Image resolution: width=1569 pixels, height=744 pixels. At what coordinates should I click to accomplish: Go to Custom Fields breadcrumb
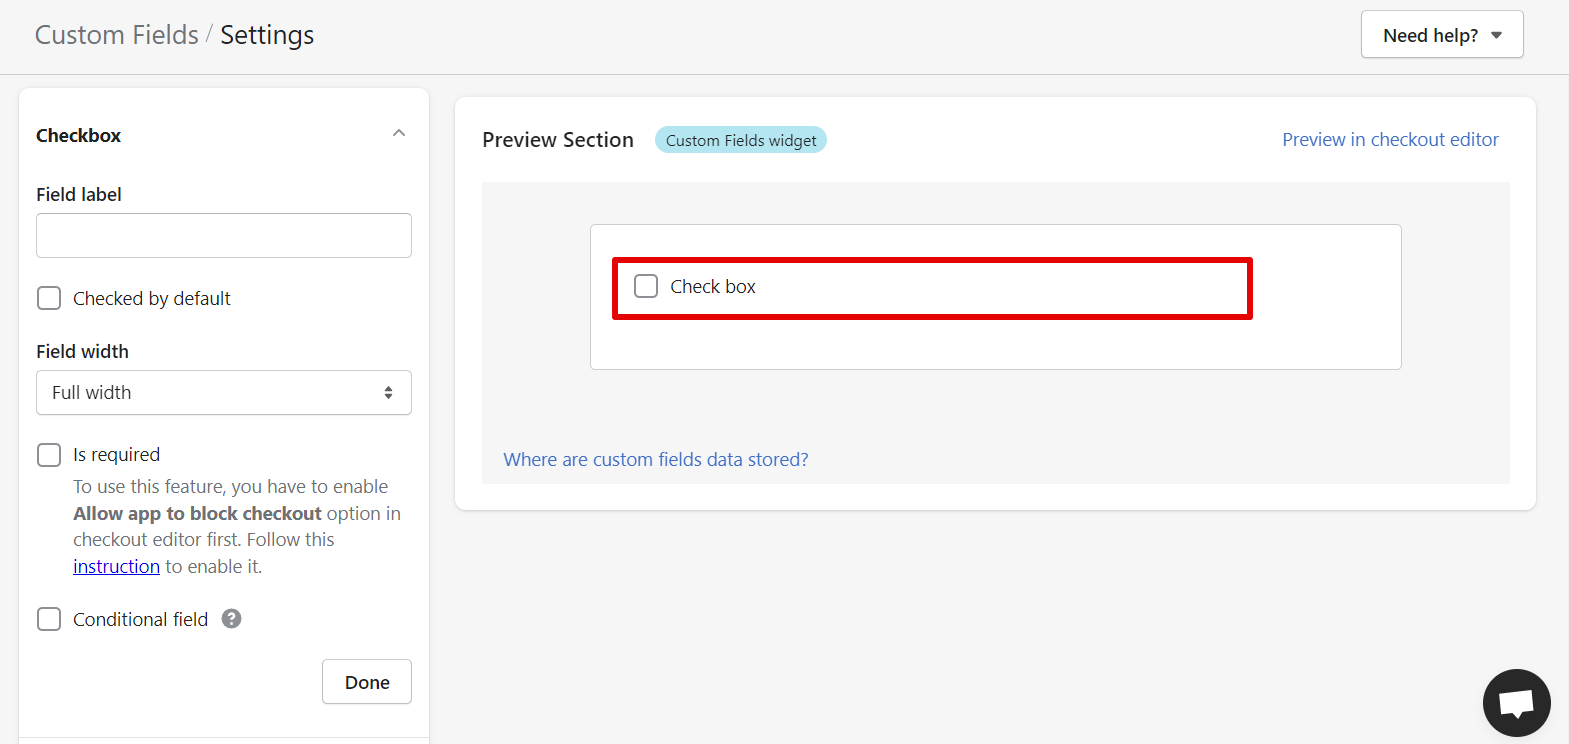(117, 35)
